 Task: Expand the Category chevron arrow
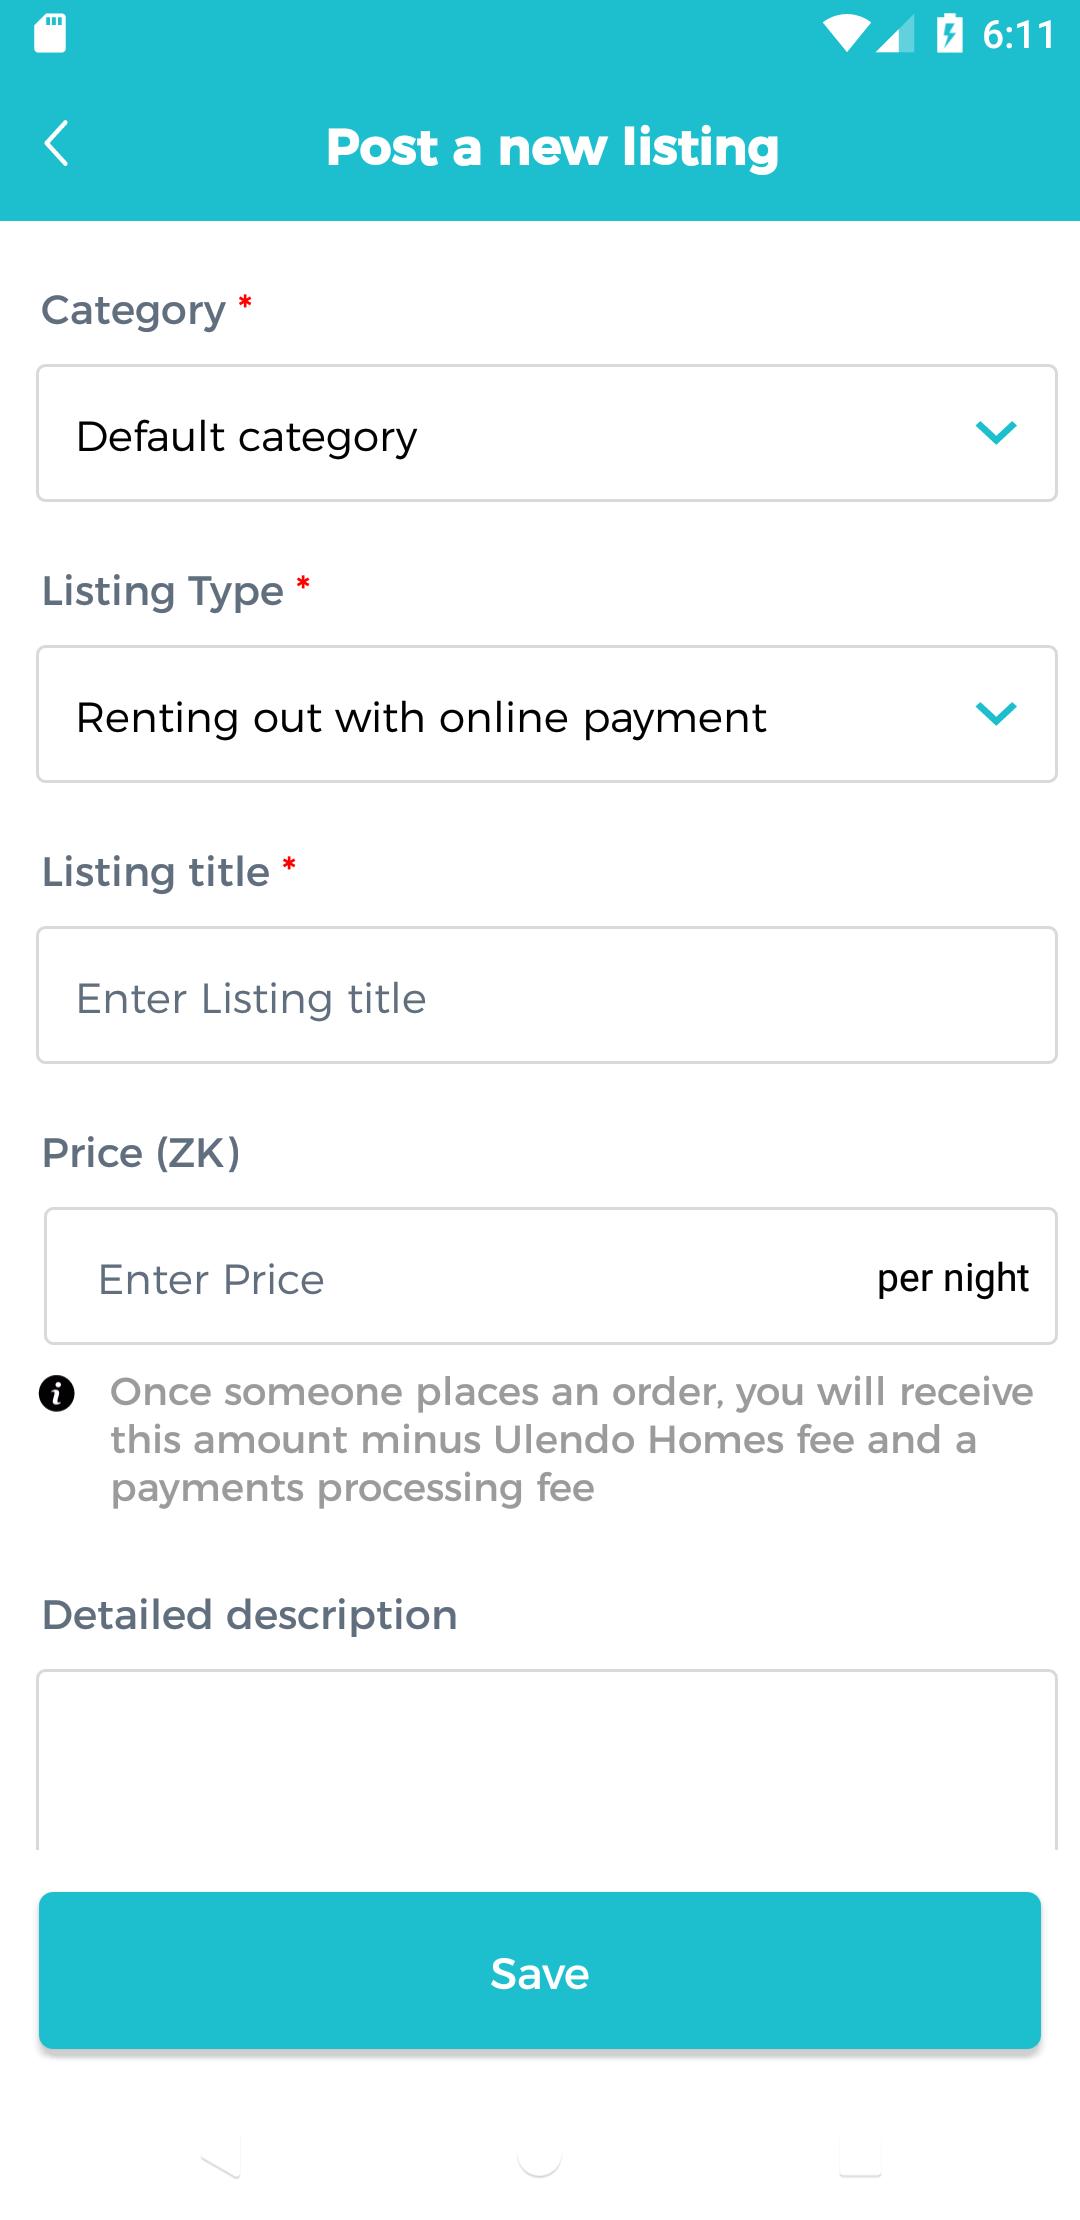coord(996,433)
